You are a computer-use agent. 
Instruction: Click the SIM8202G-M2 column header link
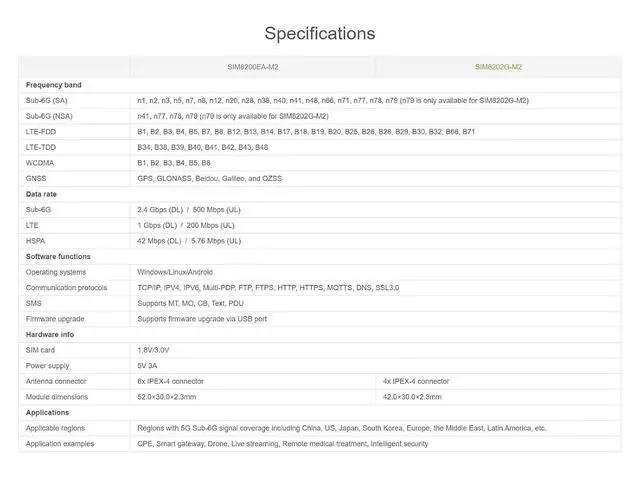click(x=498, y=67)
